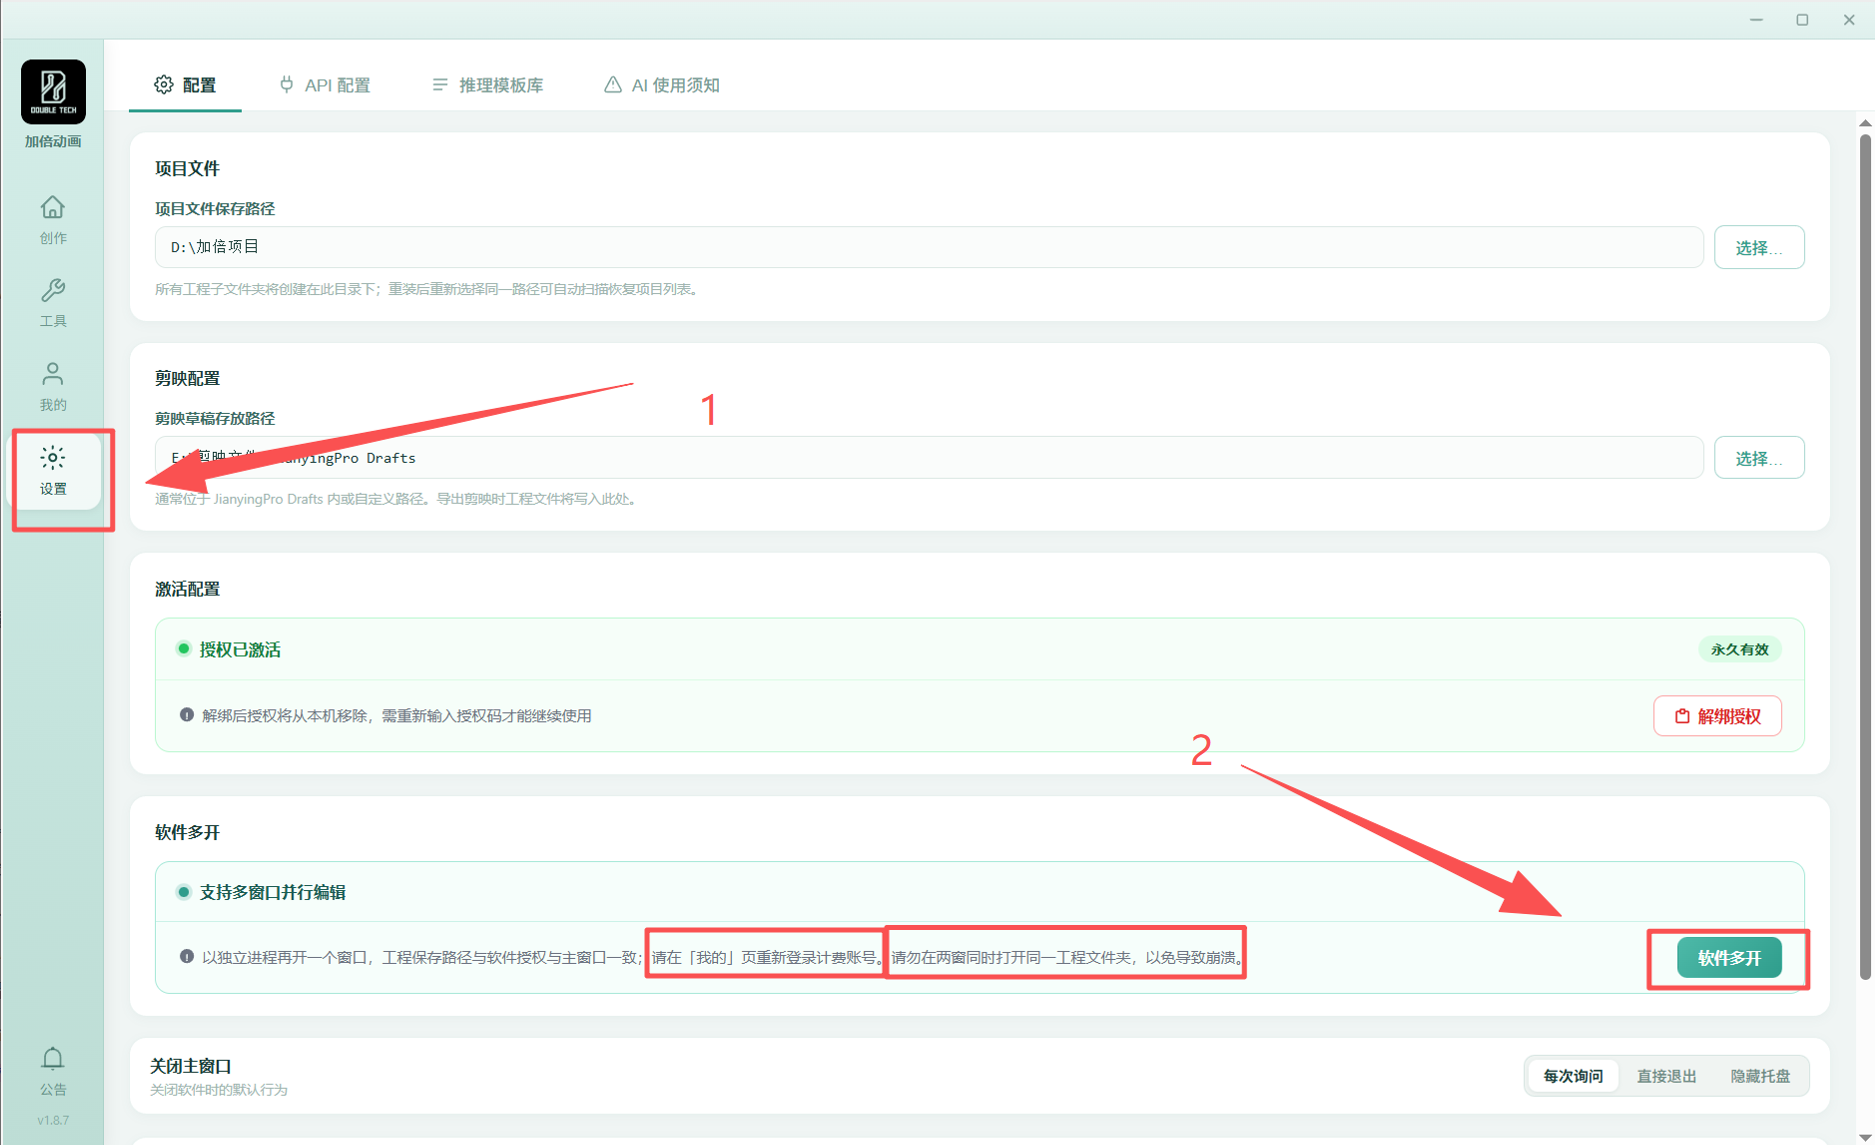Click the JianyingPro Drafts path field
Image resolution: width=1875 pixels, height=1145 pixels.
(929, 458)
